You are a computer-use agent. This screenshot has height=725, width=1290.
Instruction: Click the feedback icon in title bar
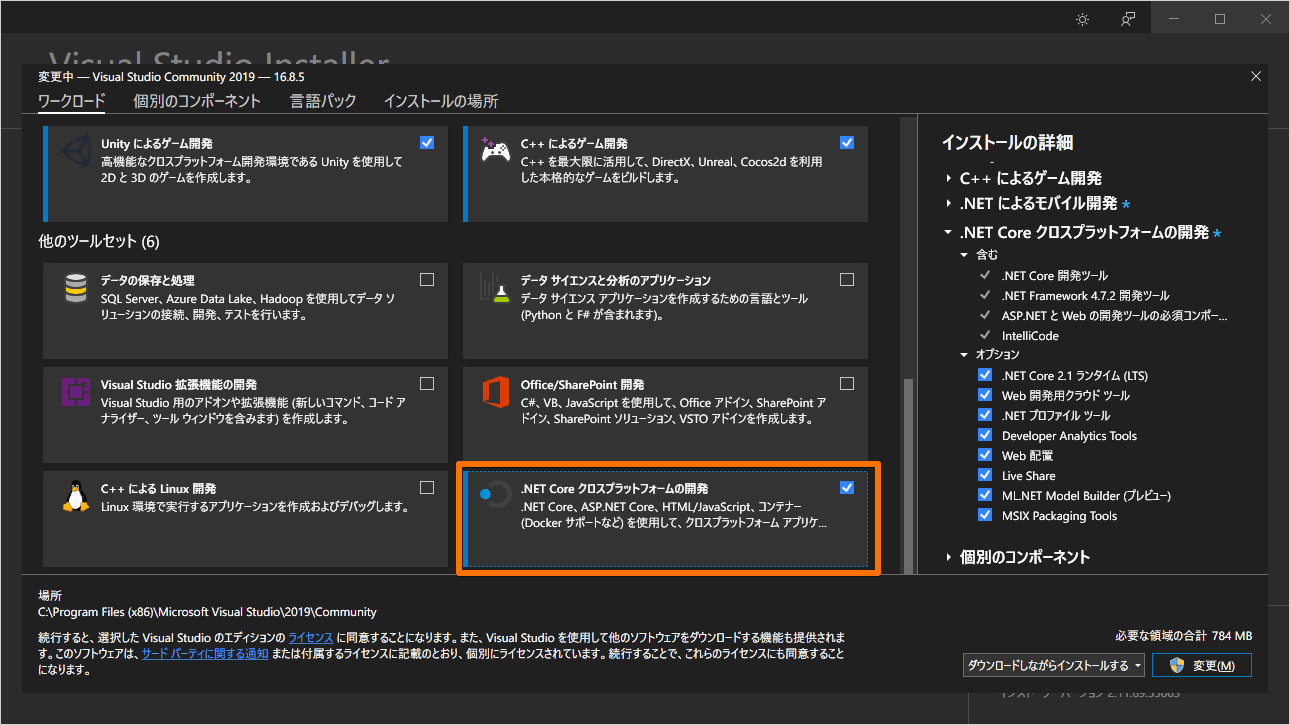click(x=1128, y=19)
